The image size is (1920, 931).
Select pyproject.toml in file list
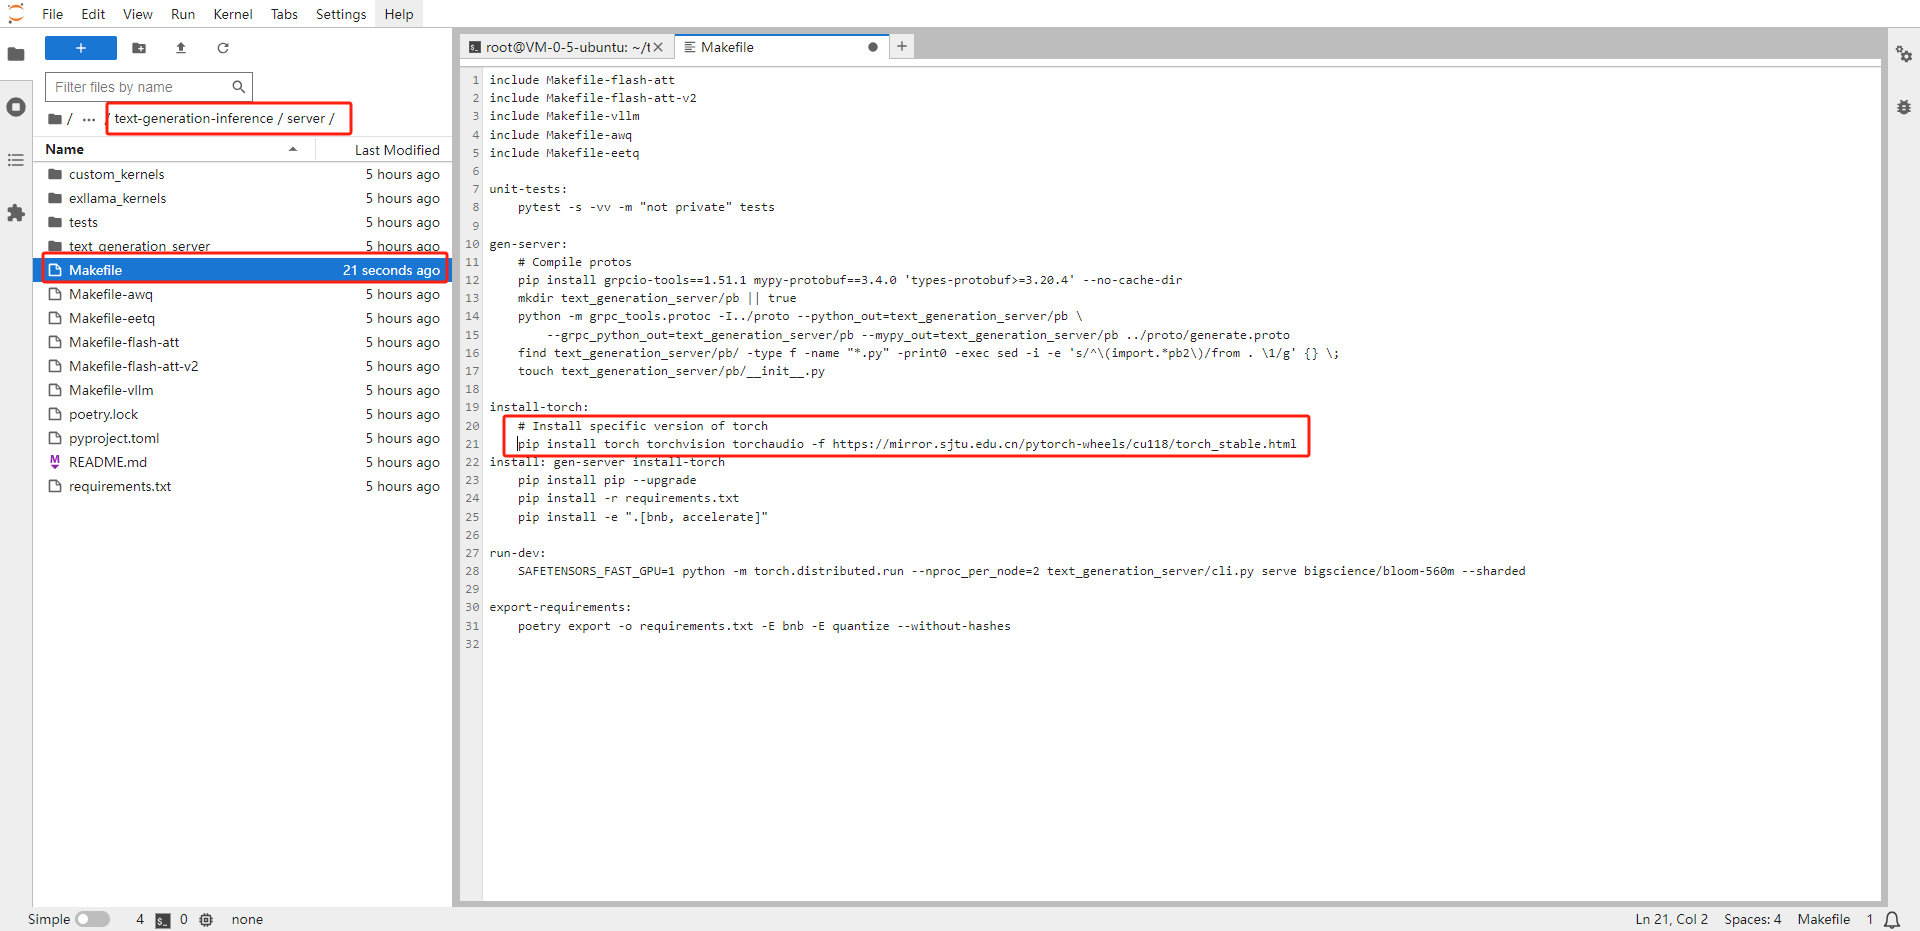pyautogui.click(x=243, y=438)
